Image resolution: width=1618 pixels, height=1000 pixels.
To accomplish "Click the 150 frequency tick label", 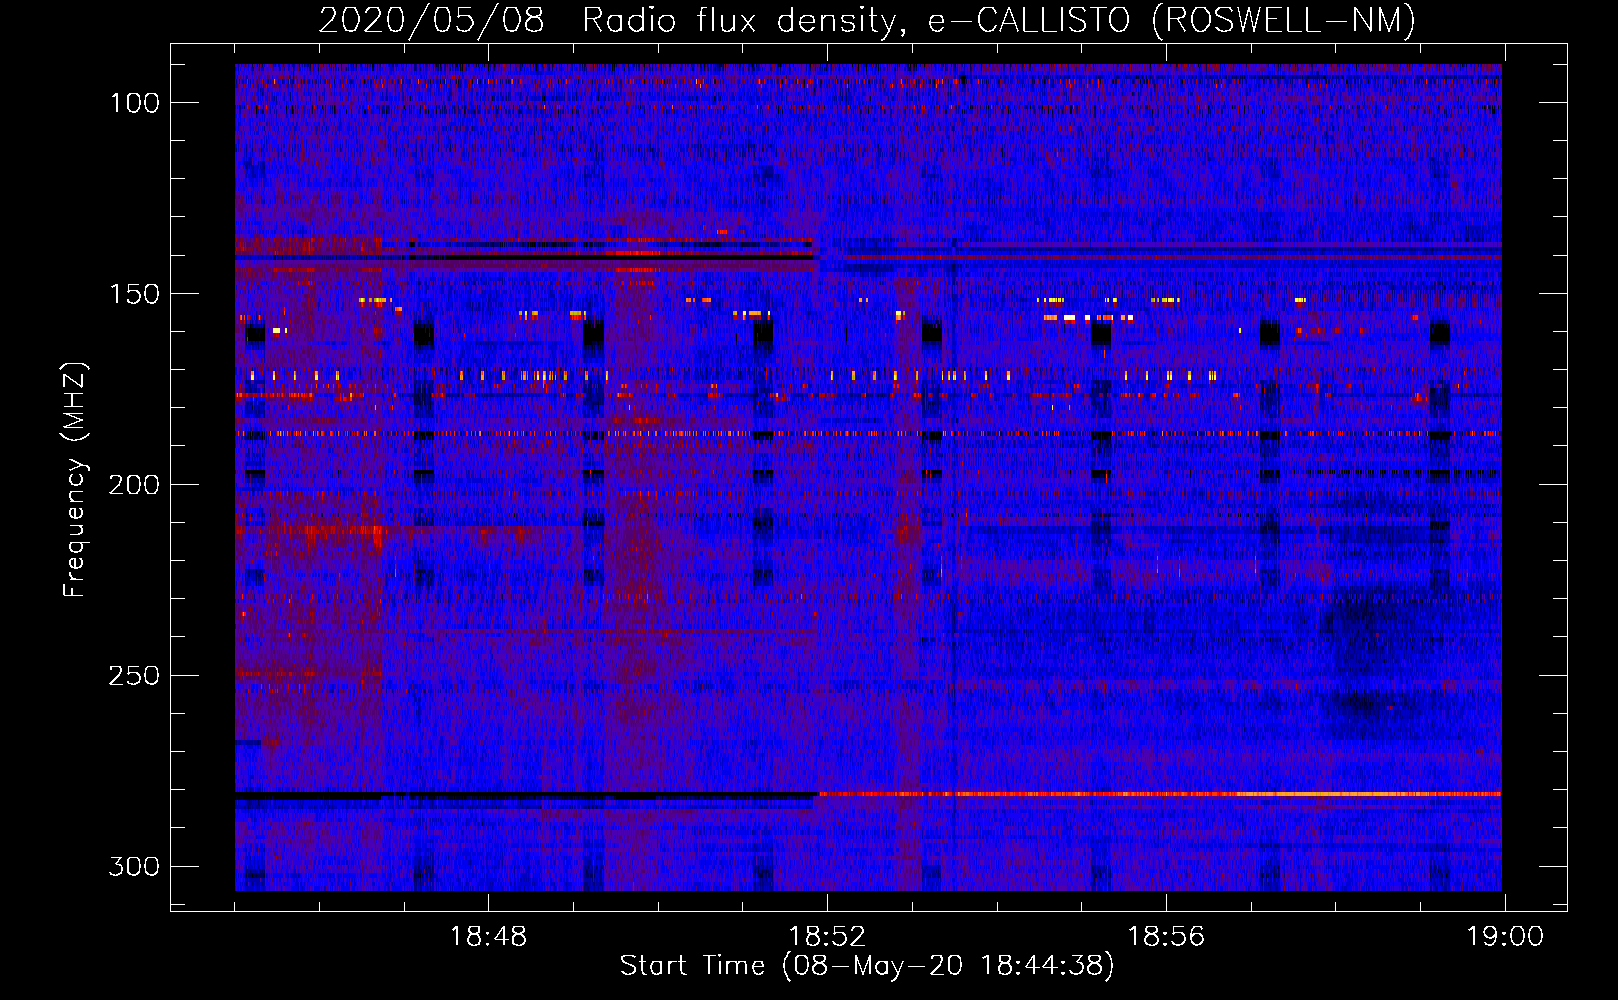I will pos(134,294).
